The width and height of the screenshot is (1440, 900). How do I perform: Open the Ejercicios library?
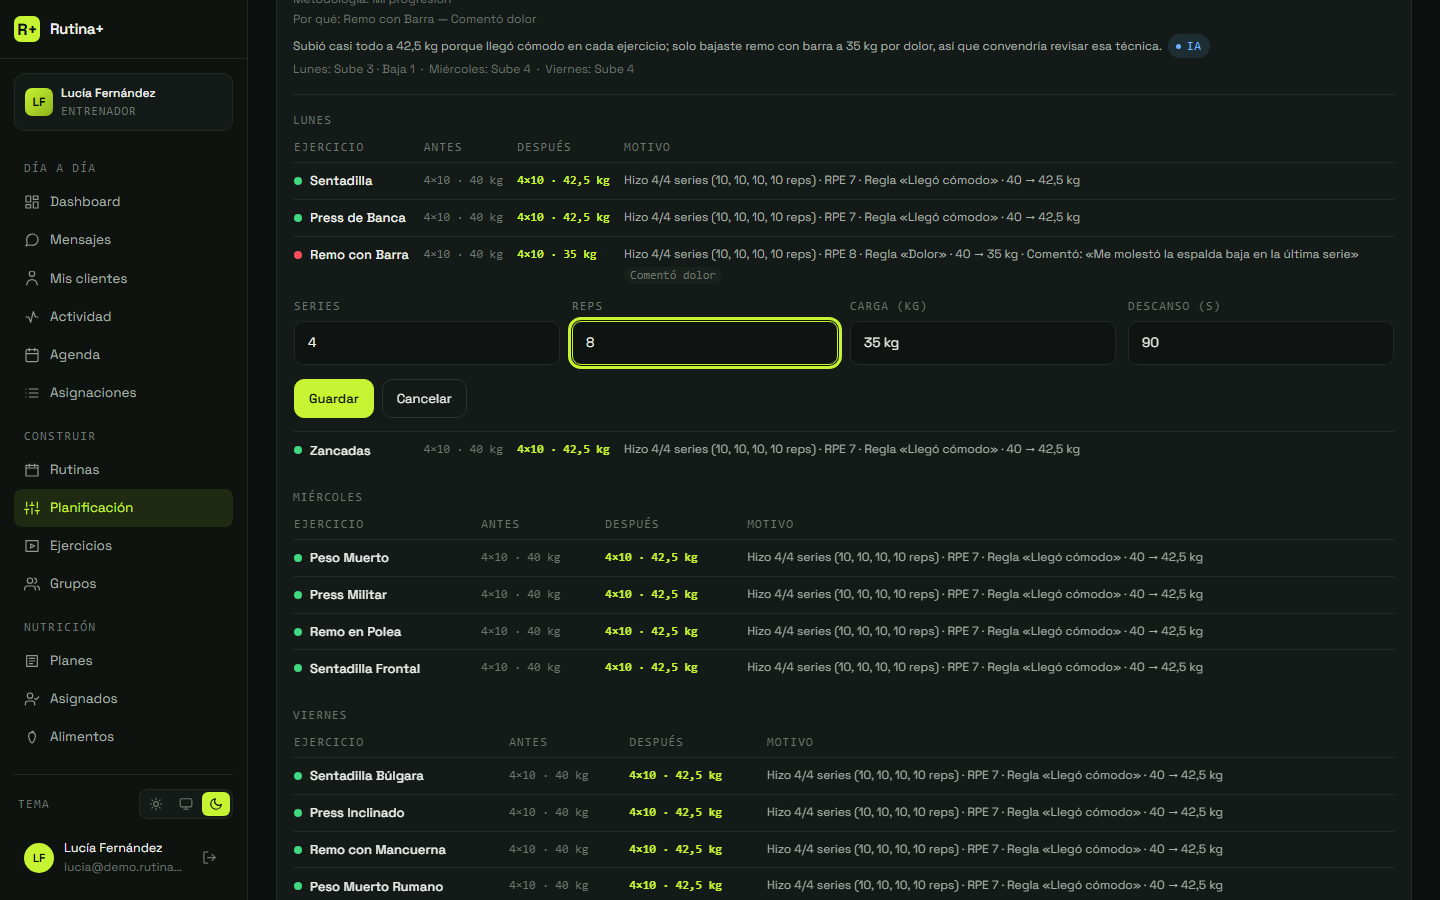click(123, 546)
